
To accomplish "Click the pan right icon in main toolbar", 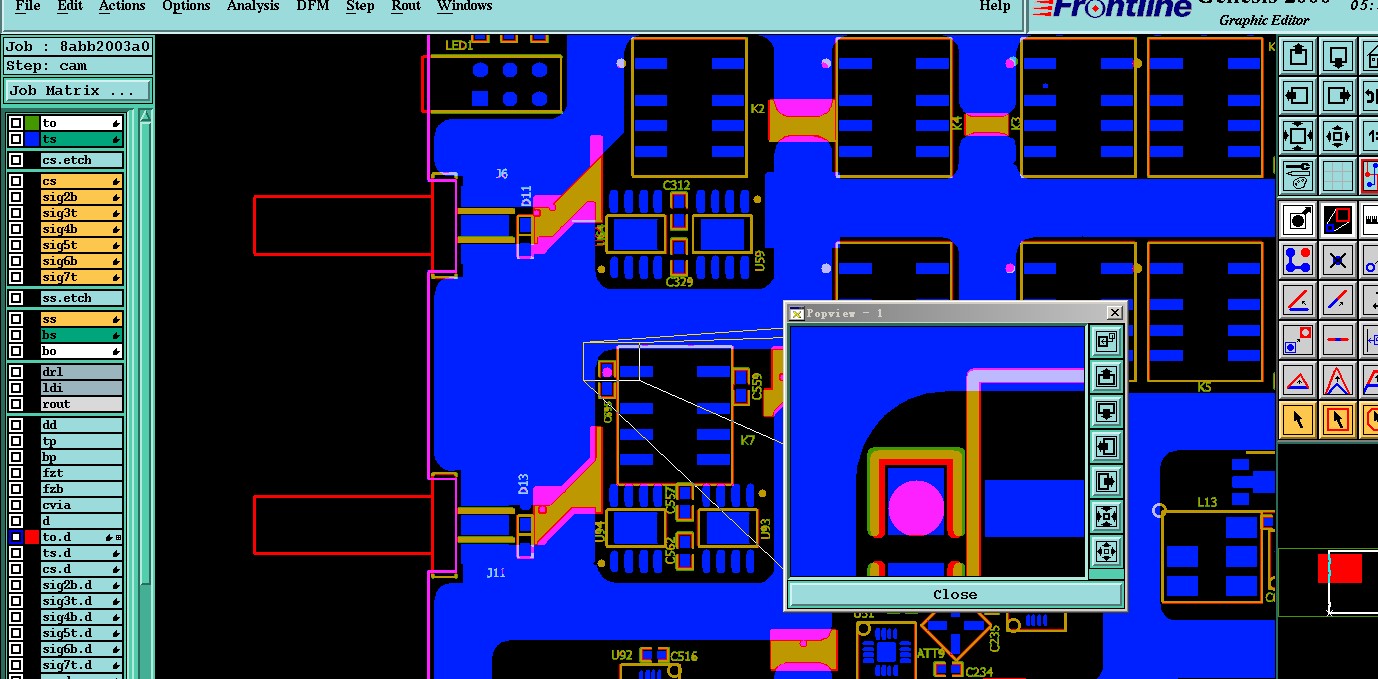I will (x=1338, y=96).
